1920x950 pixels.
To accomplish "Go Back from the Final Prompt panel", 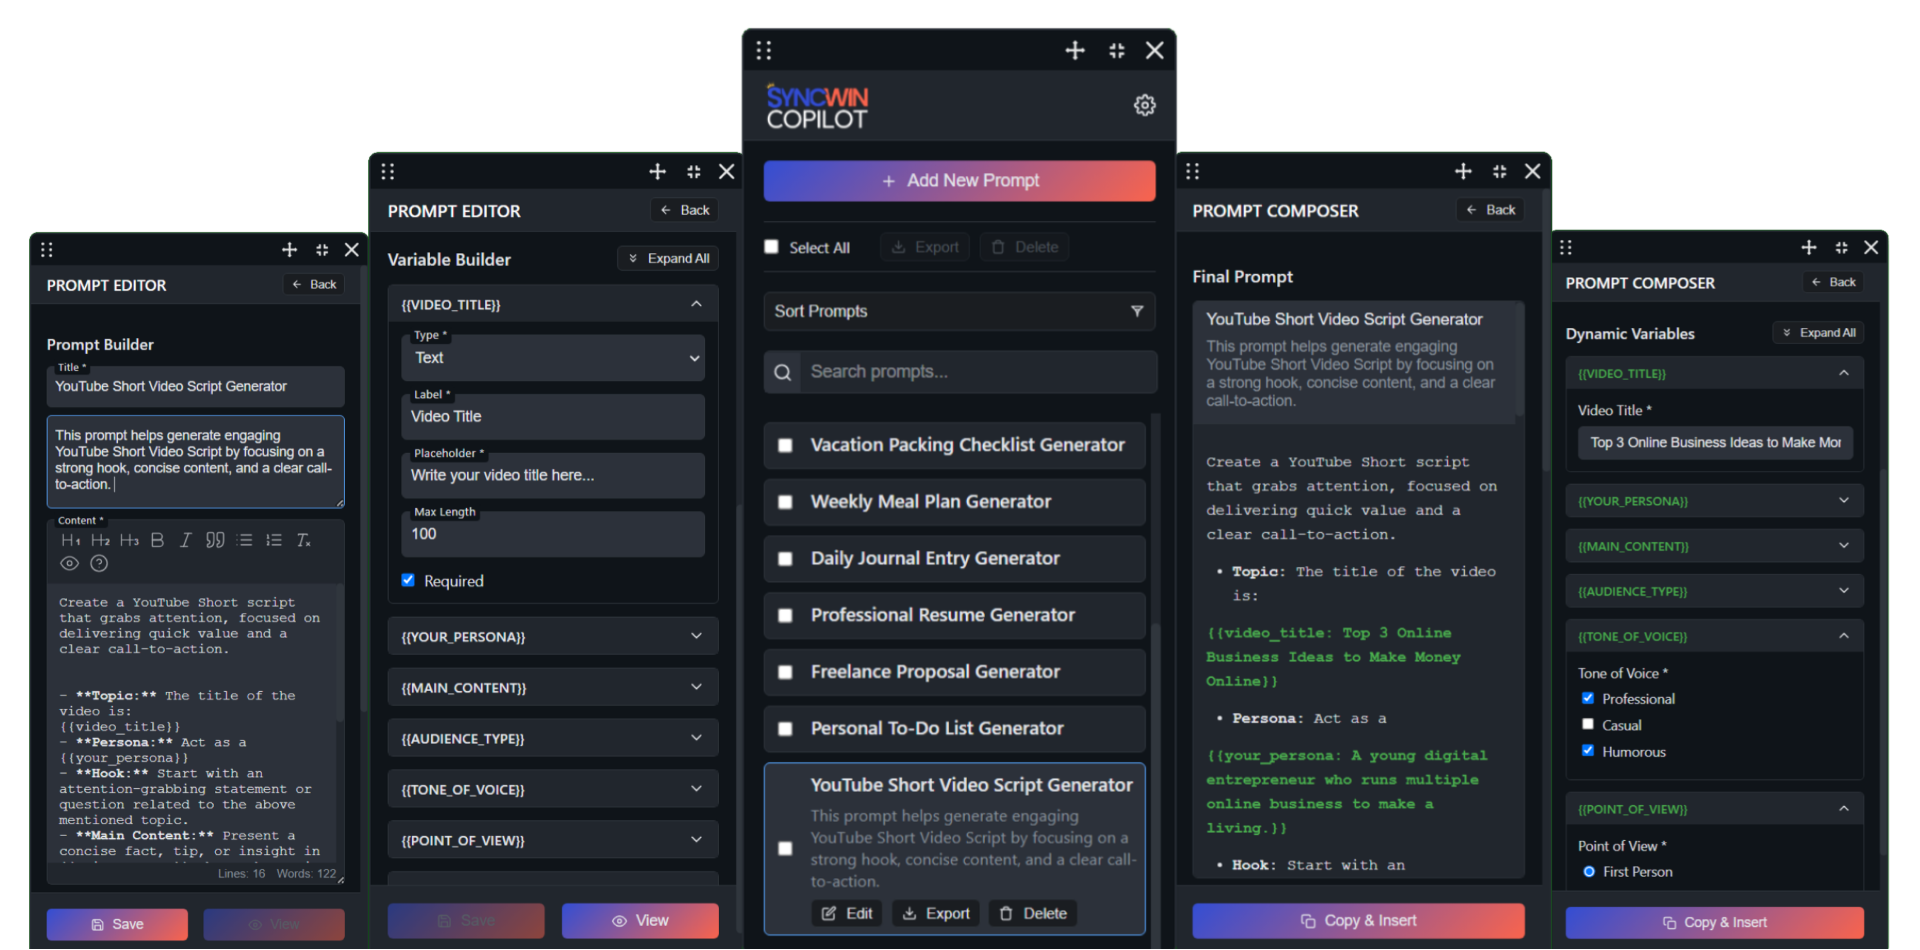I will click(x=1490, y=210).
